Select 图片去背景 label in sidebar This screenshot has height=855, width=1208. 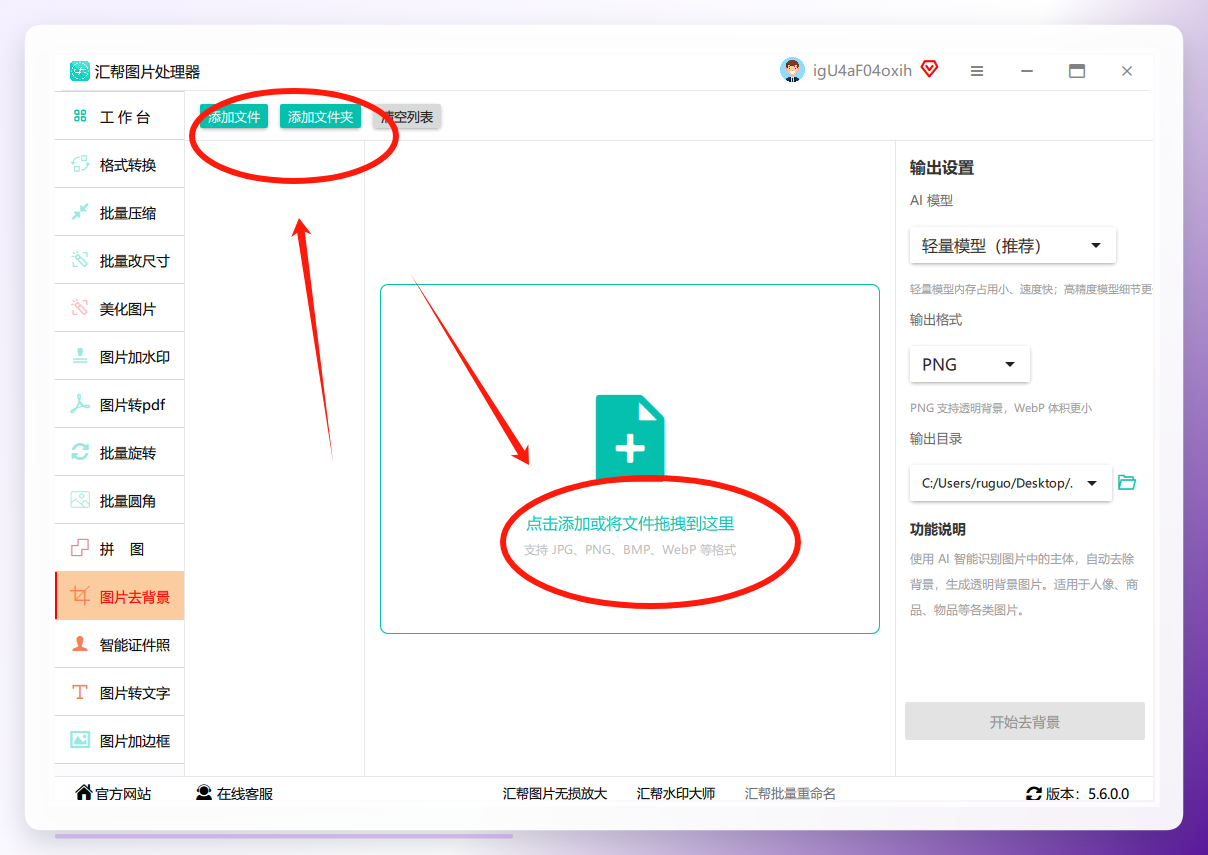[x=135, y=597]
